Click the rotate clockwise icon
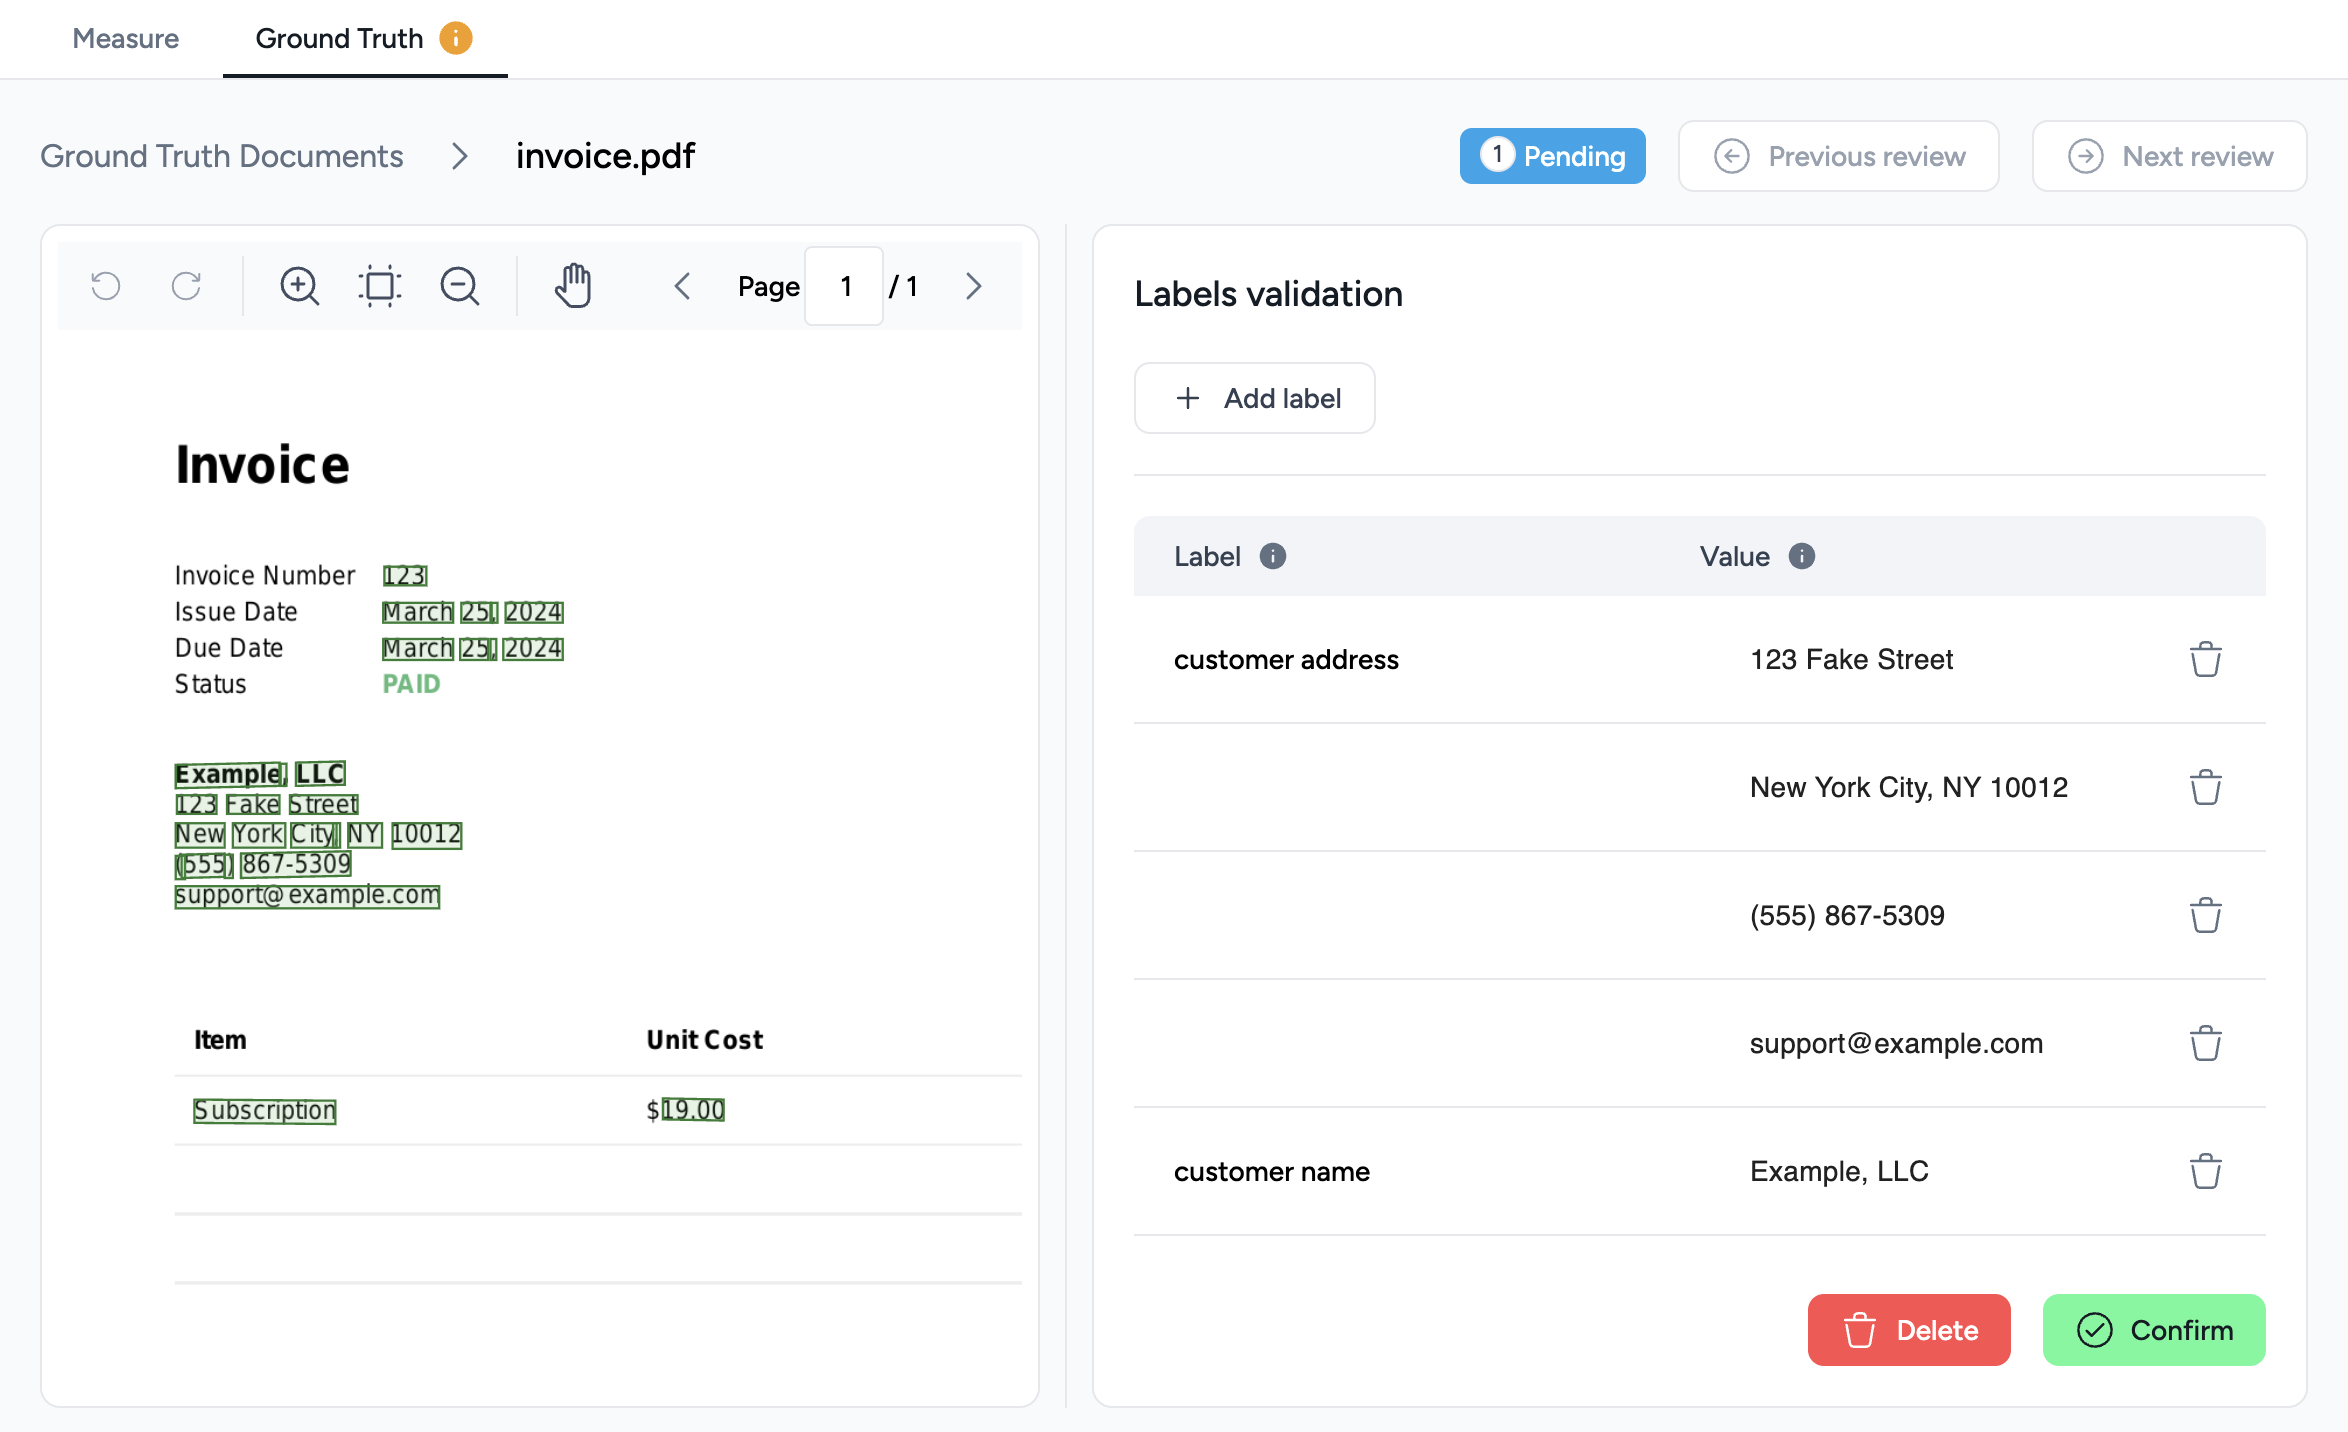The height and width of the screenshot is (1432, 2348). pos(186,286)
